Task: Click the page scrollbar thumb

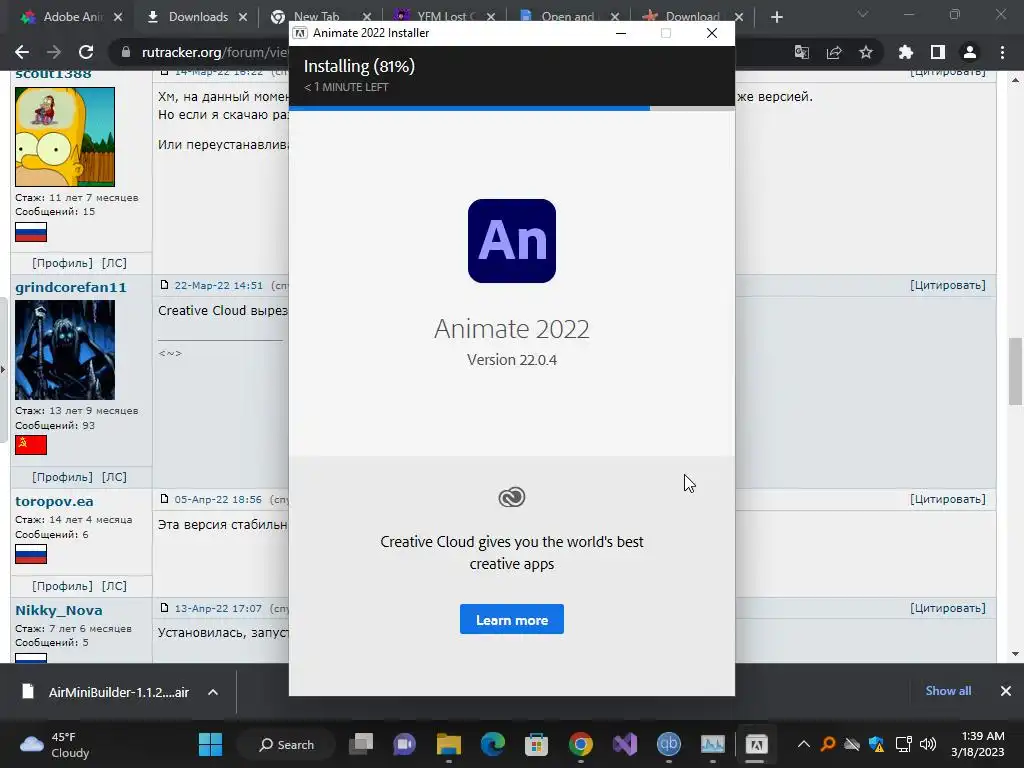Action: pyautogui.click(x=1015, y=371)
